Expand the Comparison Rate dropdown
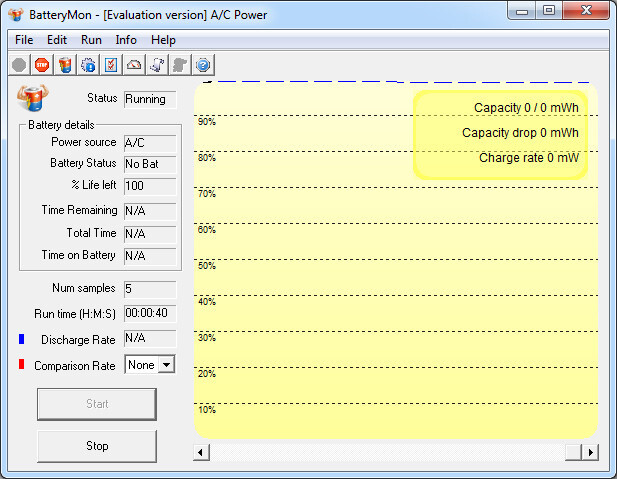The image size is (617, 479). click(166, 365)
